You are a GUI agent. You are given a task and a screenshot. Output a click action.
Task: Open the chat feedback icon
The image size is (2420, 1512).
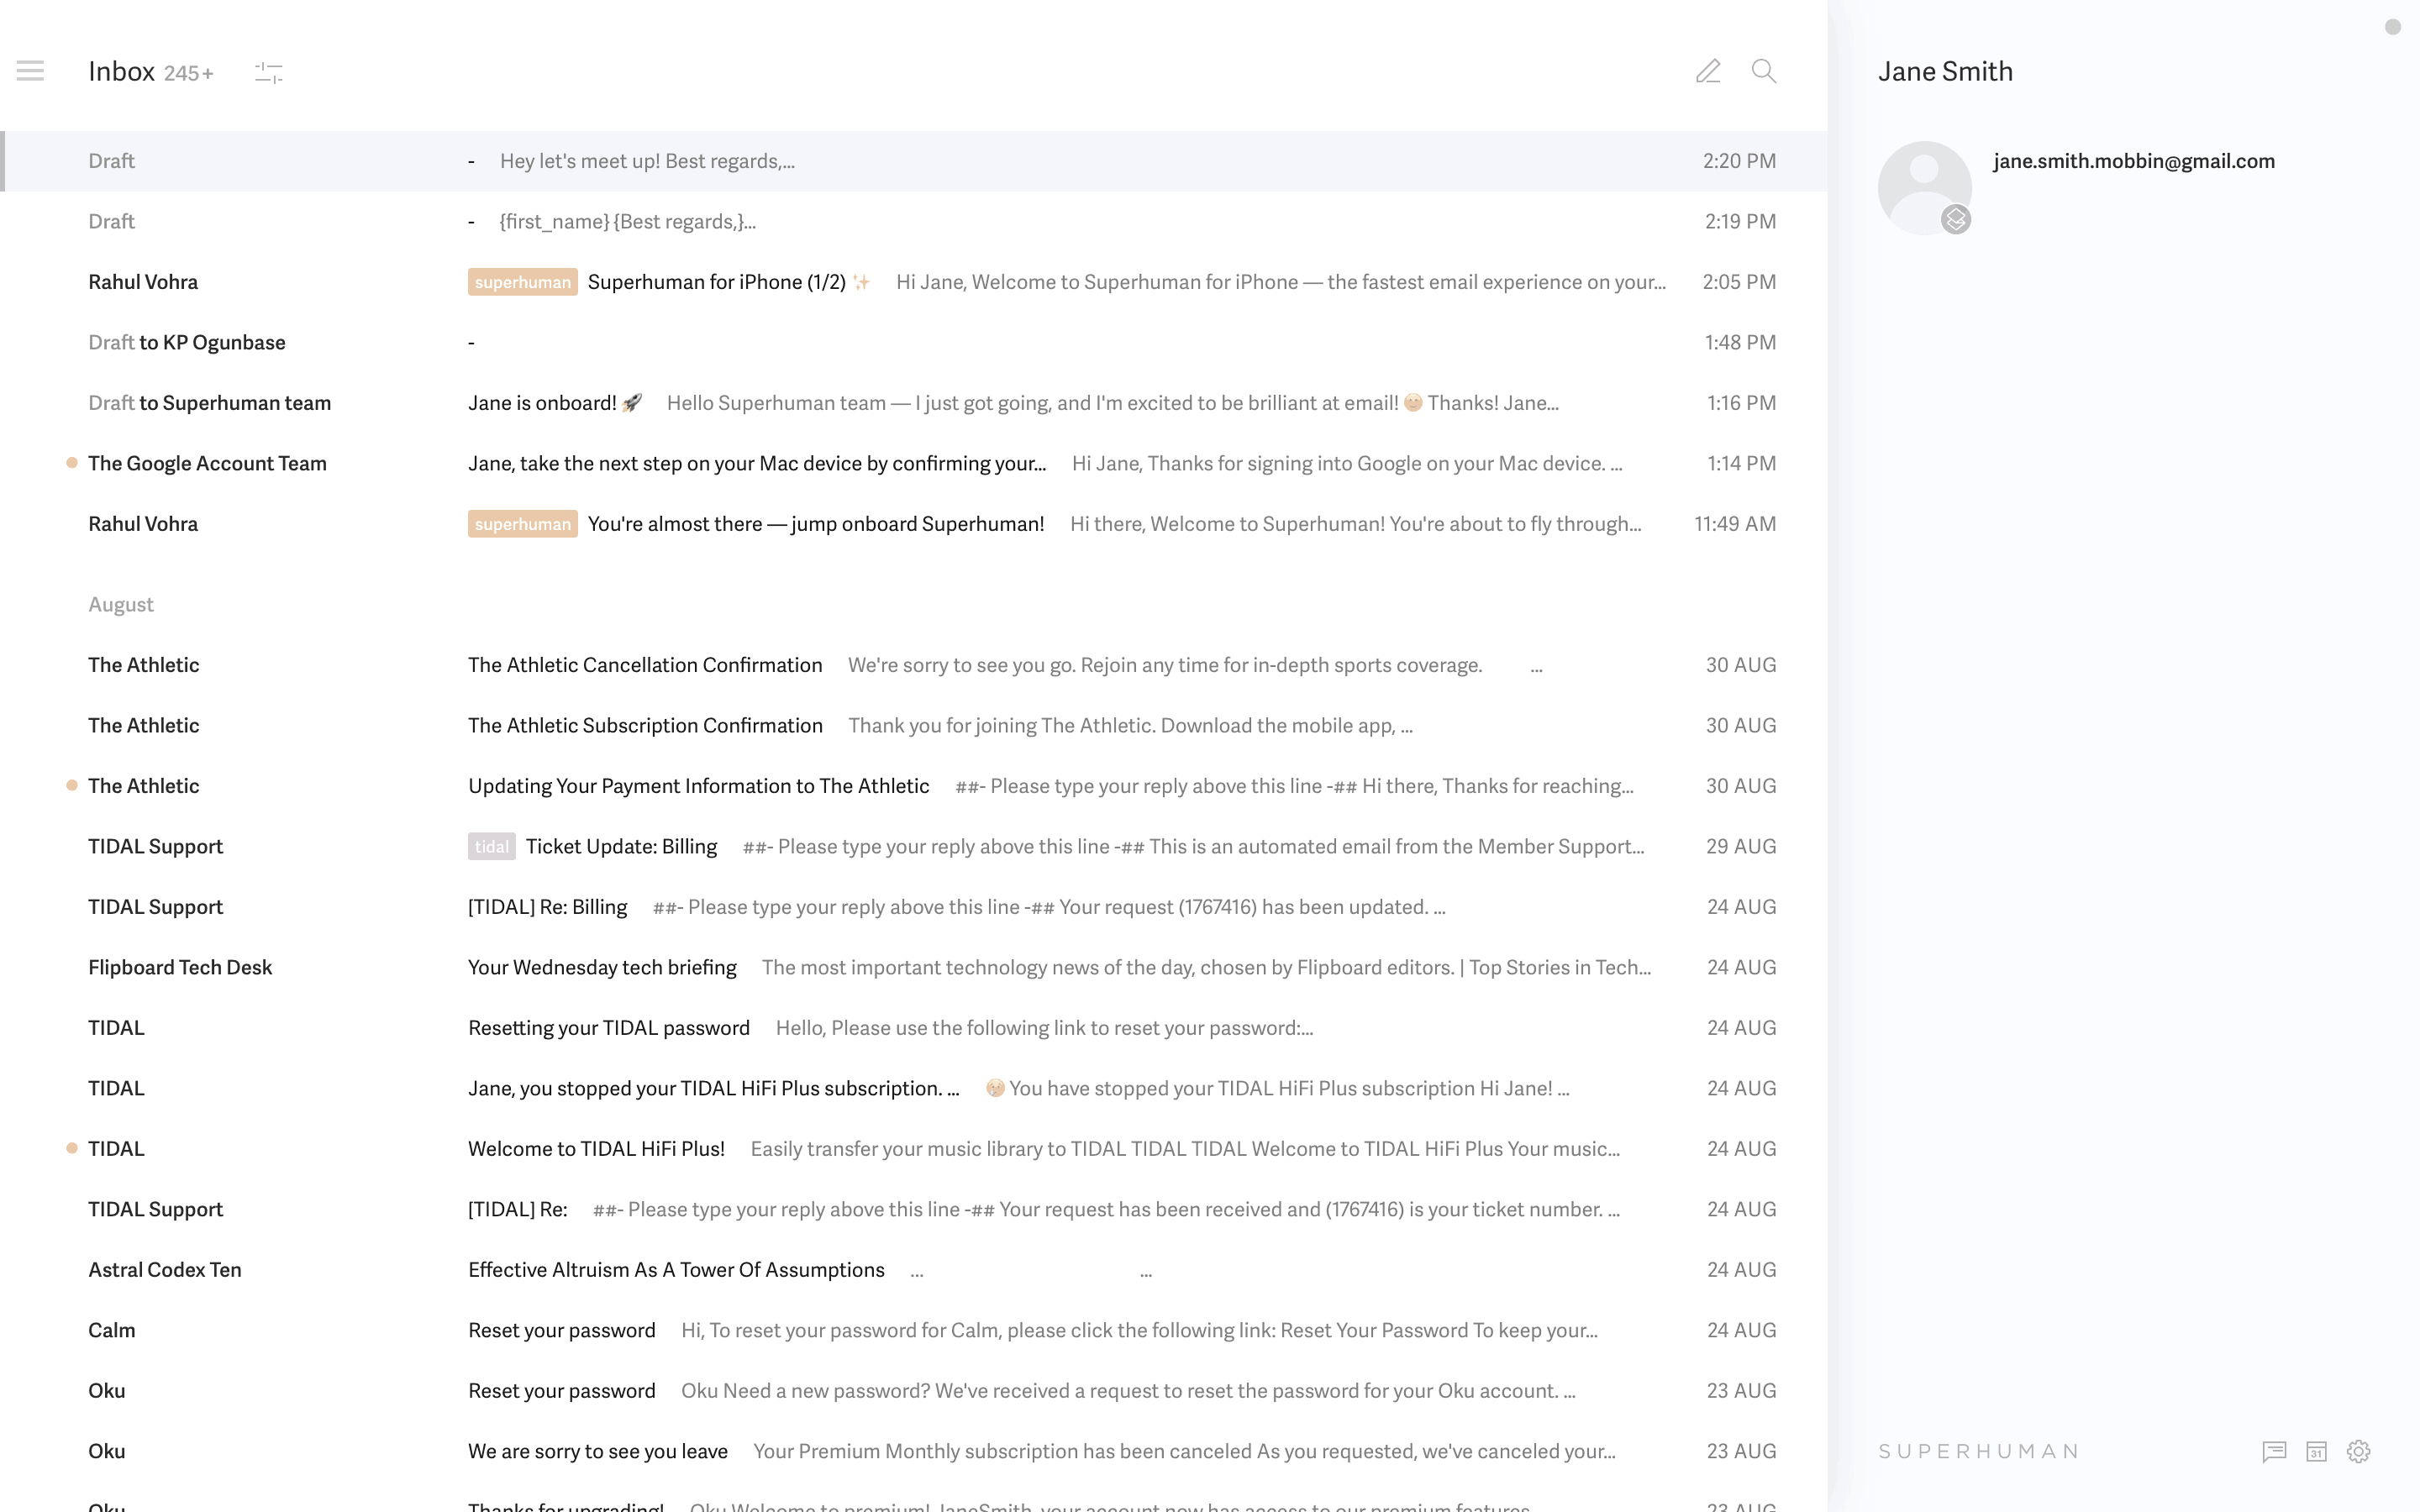2274,1451
